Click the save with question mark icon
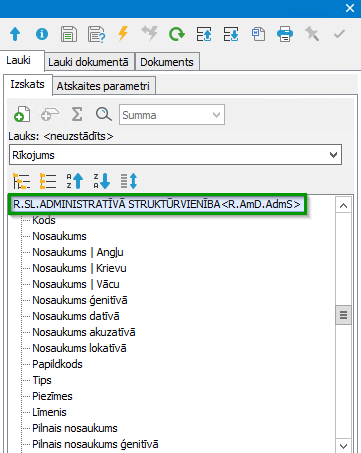 point(96,34)
